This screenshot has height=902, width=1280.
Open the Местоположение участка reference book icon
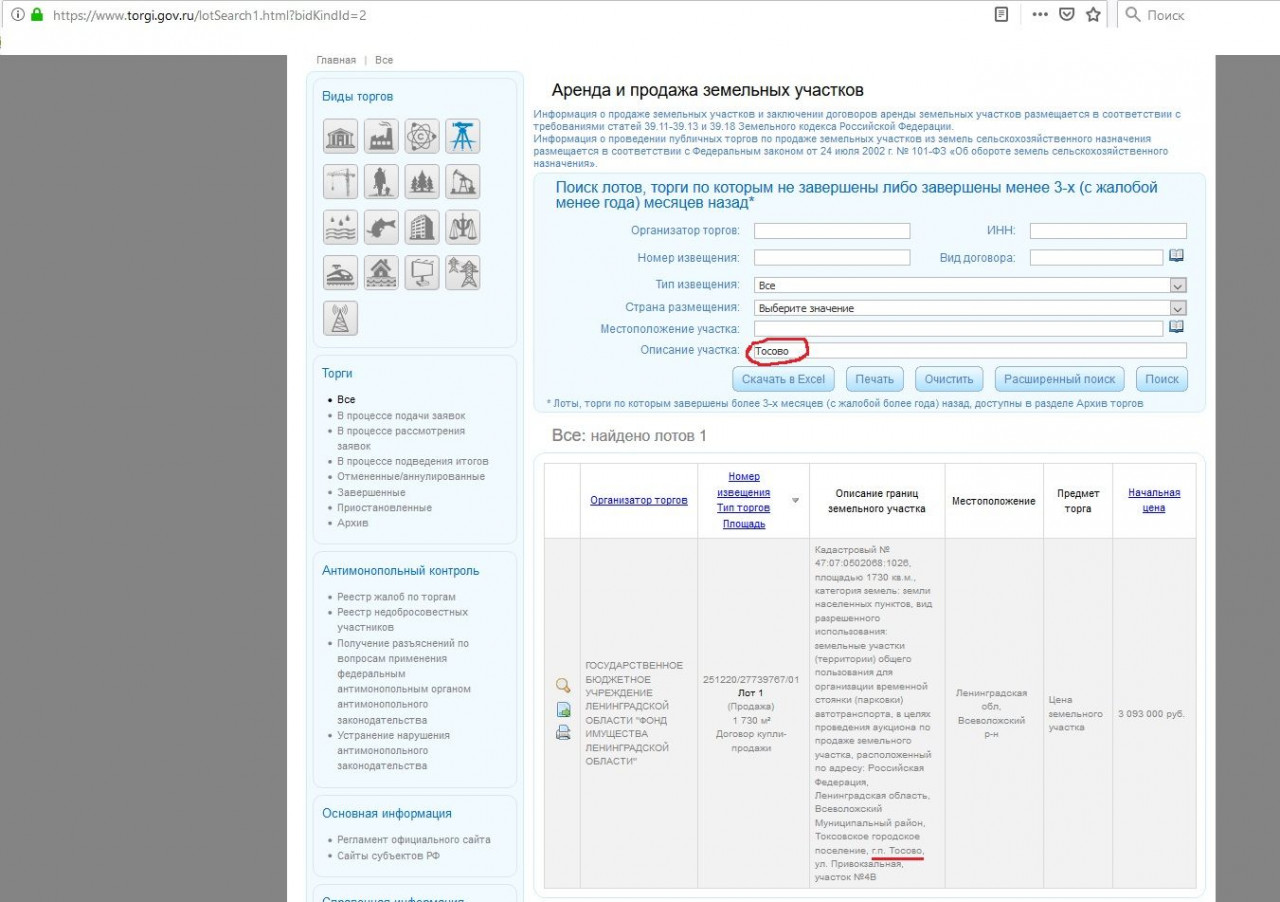click(1177, 327)
